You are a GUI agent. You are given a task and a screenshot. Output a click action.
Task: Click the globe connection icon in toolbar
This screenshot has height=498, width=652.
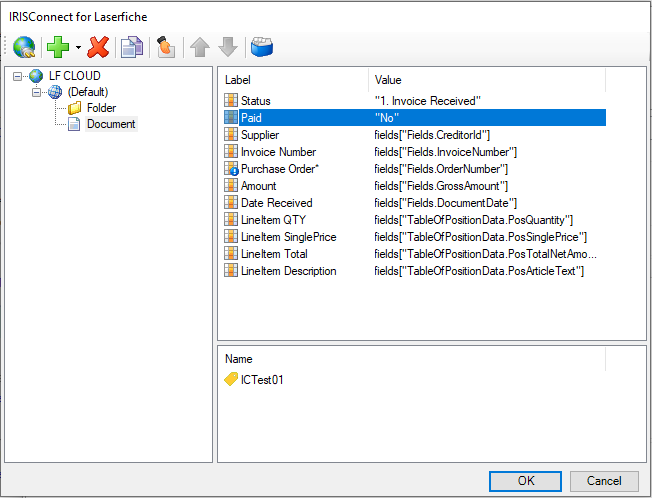pyautogui.click(x=25, y=47)
